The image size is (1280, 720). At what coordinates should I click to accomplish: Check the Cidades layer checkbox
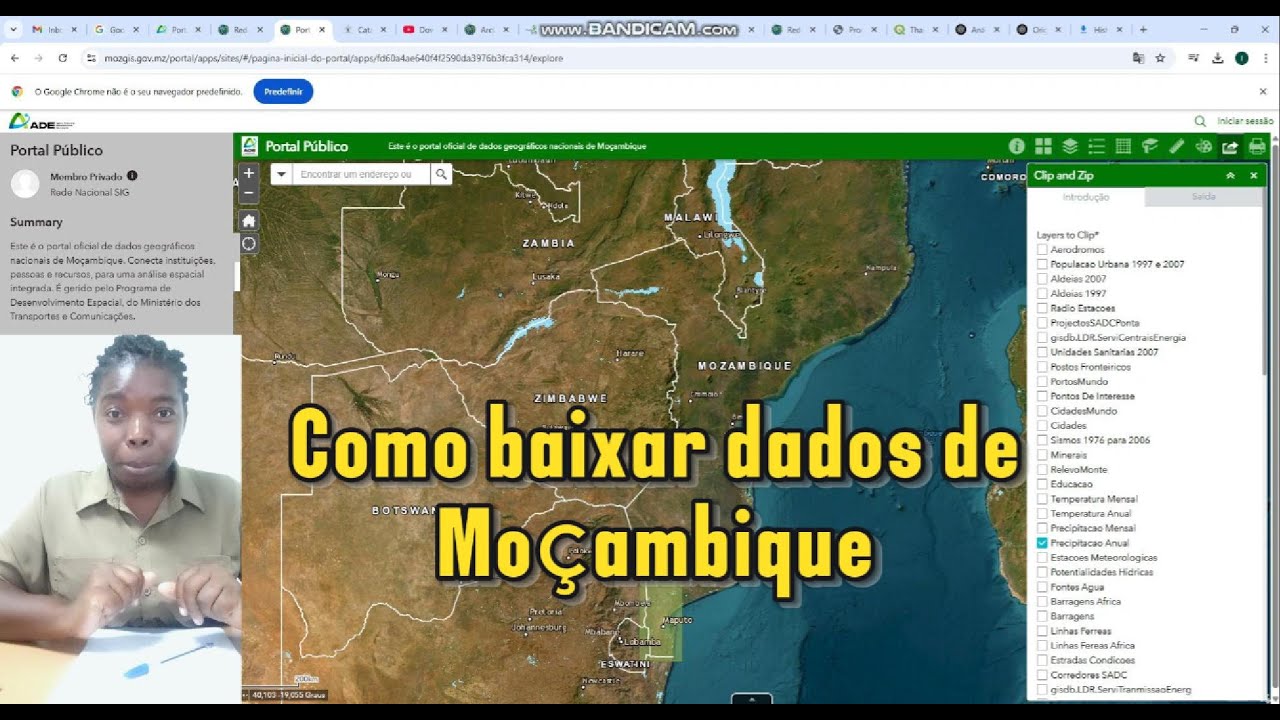[x=1043, y=425]
